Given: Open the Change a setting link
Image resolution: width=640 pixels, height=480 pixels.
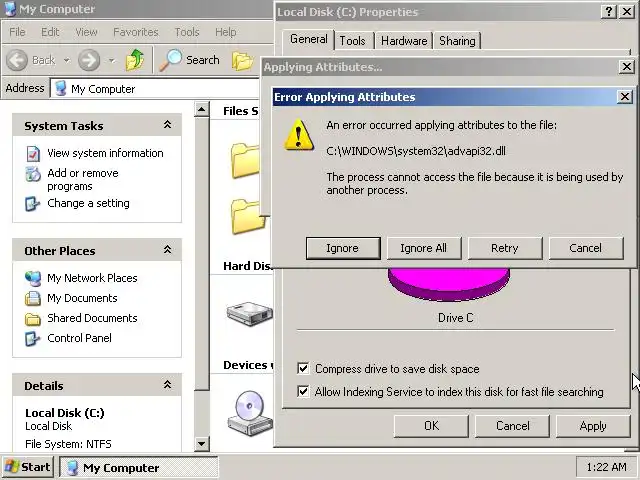Looking at the screenshot, I should [88, 203].
